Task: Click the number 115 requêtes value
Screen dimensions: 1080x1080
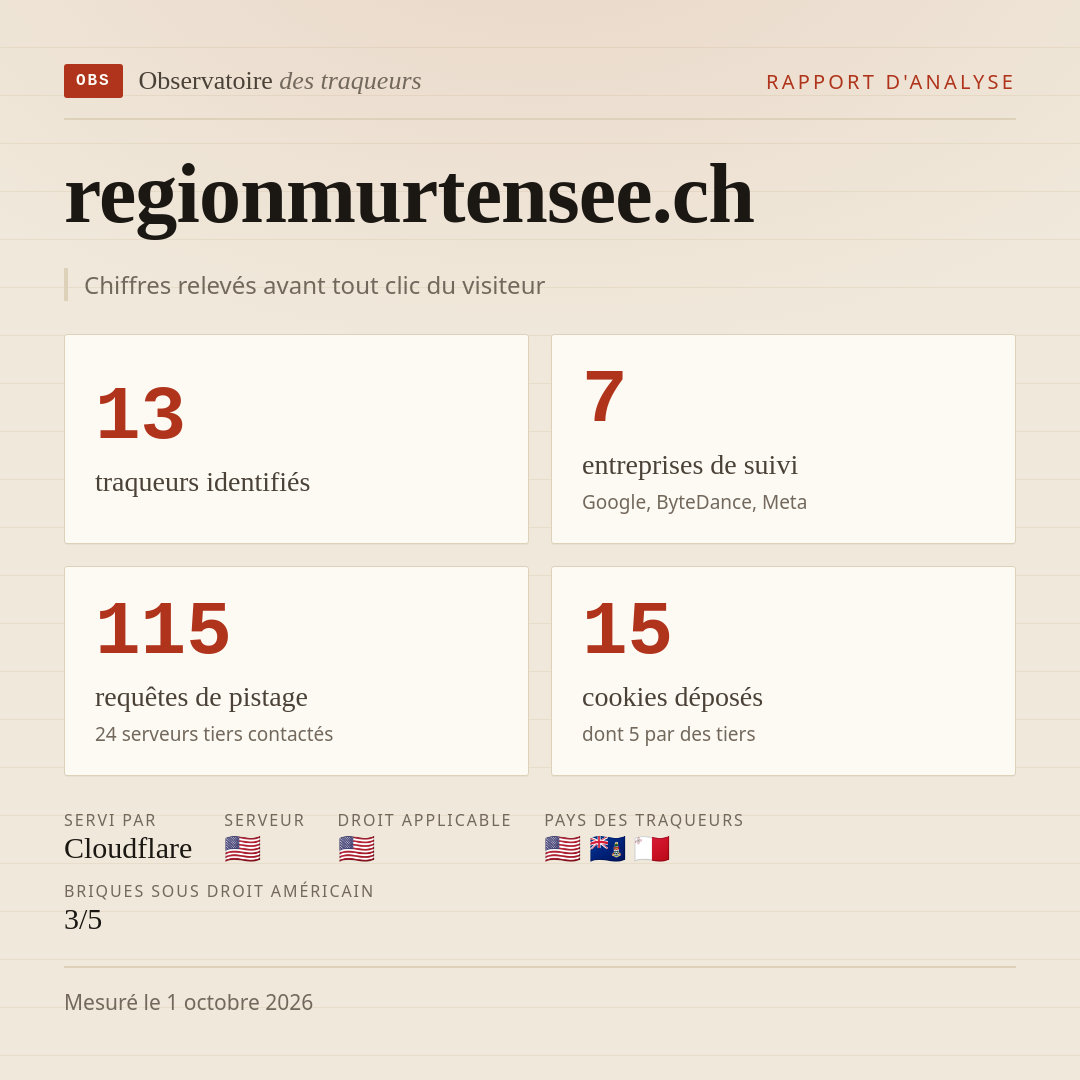Action: coord(163,629)
